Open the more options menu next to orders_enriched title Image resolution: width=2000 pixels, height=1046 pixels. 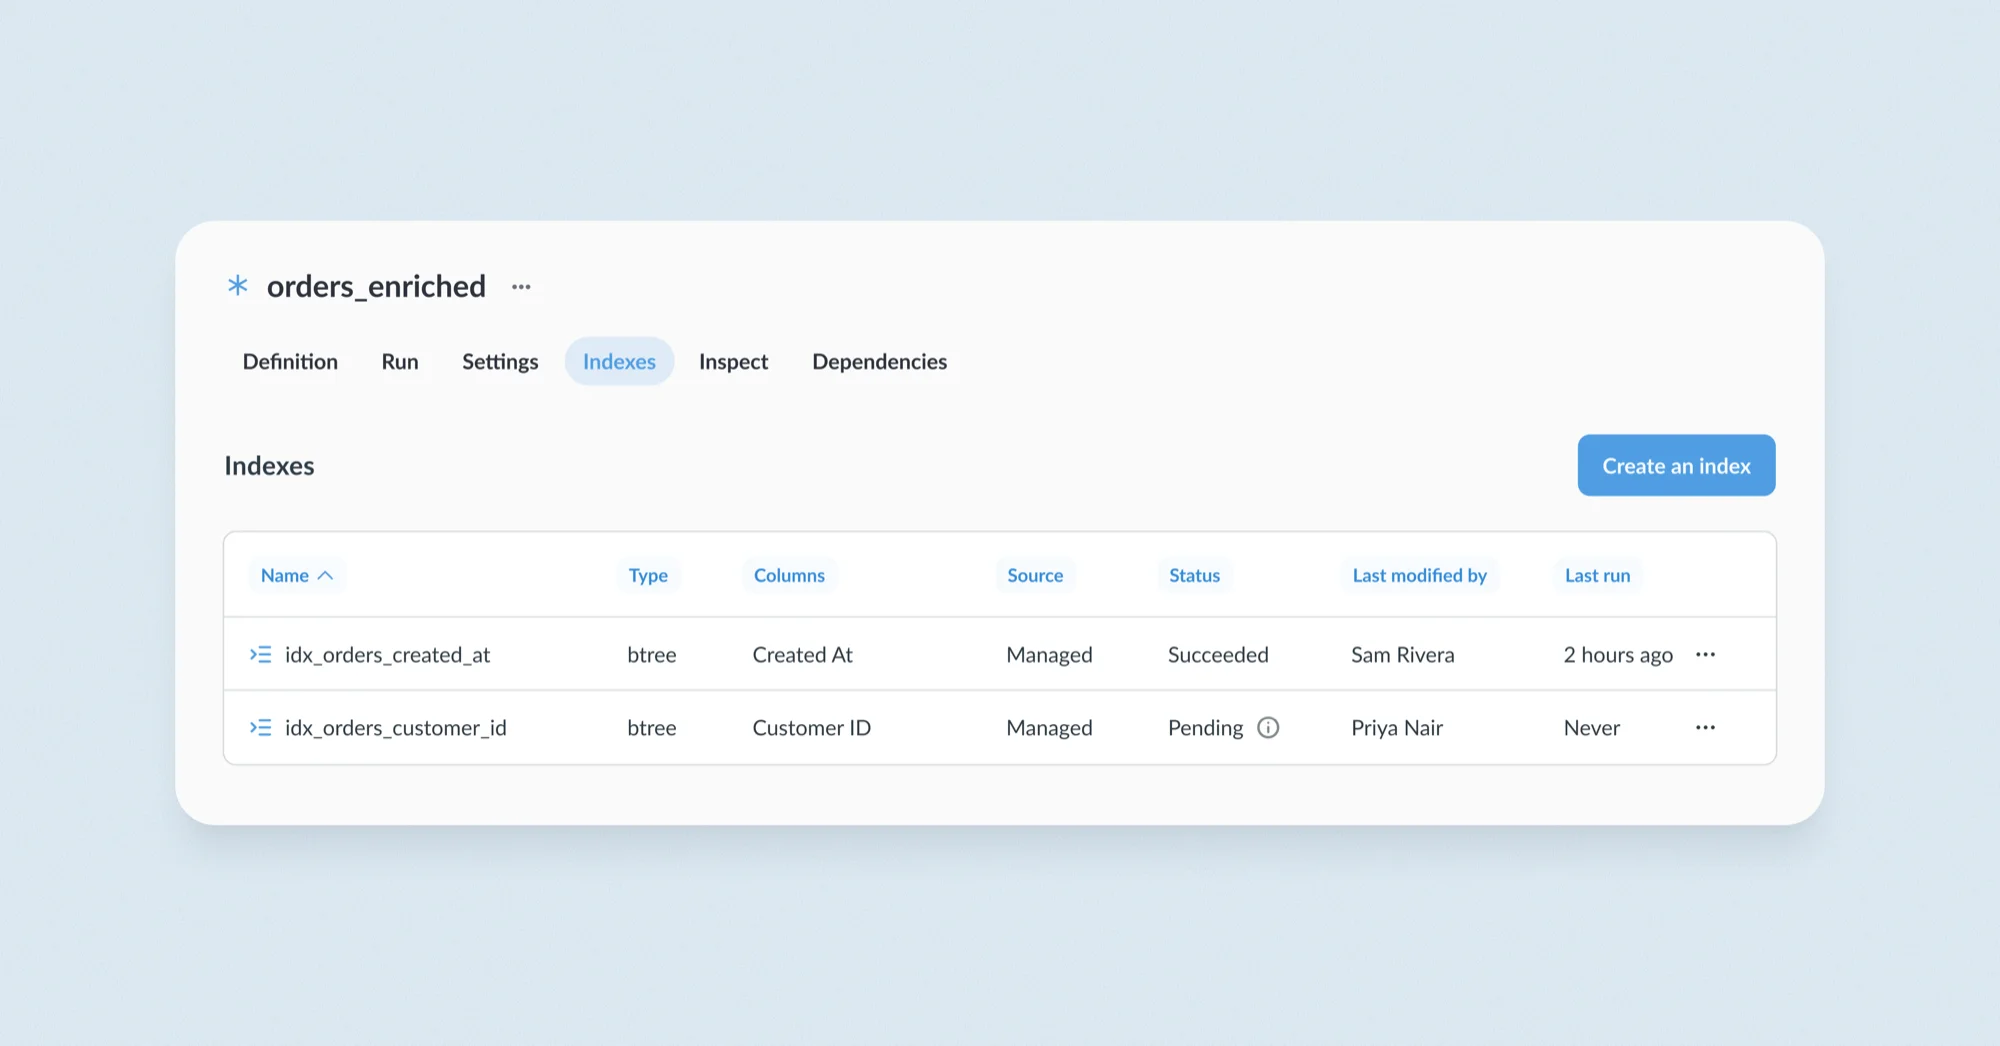tap(521, 287)
